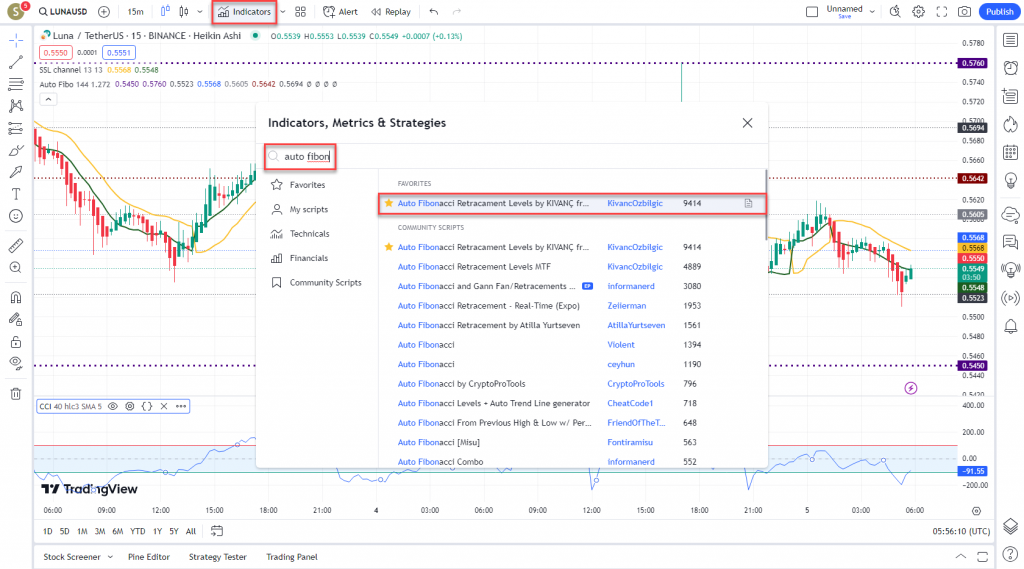Click the add symbol compare plus icon
The width and height of the screenshot is (1024, 569).
[104, 12]
